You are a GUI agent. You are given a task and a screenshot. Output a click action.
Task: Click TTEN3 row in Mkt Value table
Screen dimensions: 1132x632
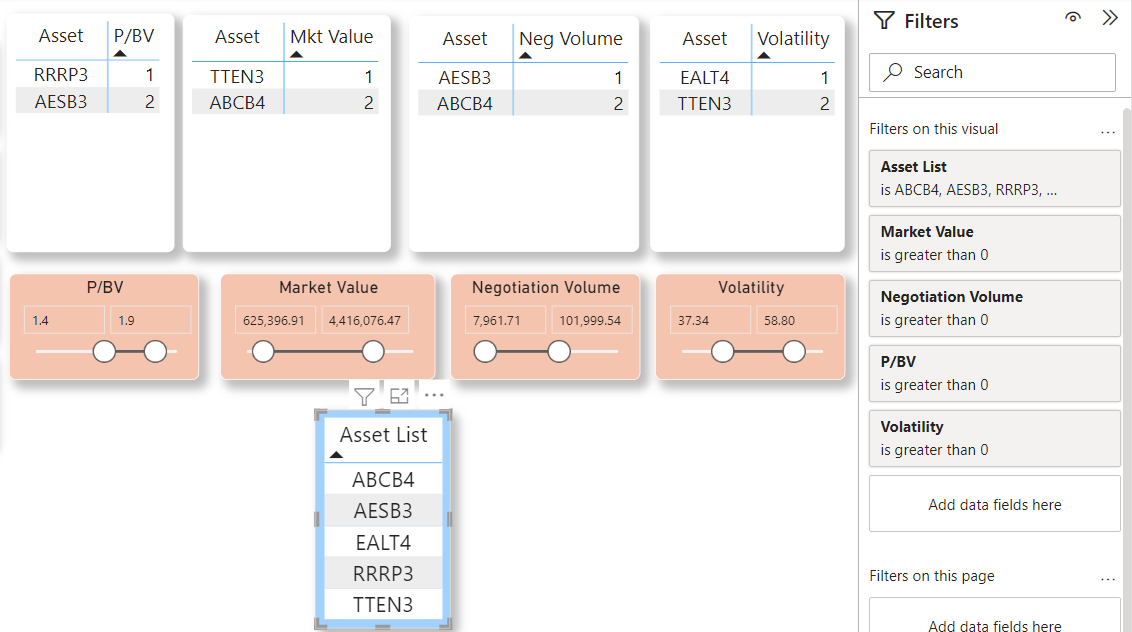pyautogui.click(x=285, y=77)
